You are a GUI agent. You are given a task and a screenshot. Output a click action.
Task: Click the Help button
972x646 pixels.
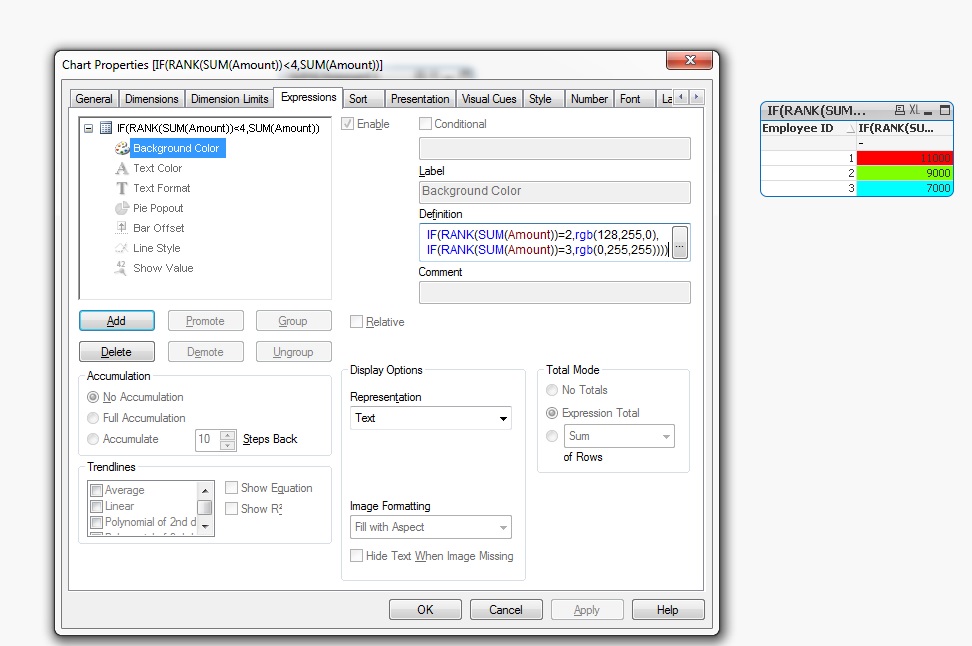(668, 609)
